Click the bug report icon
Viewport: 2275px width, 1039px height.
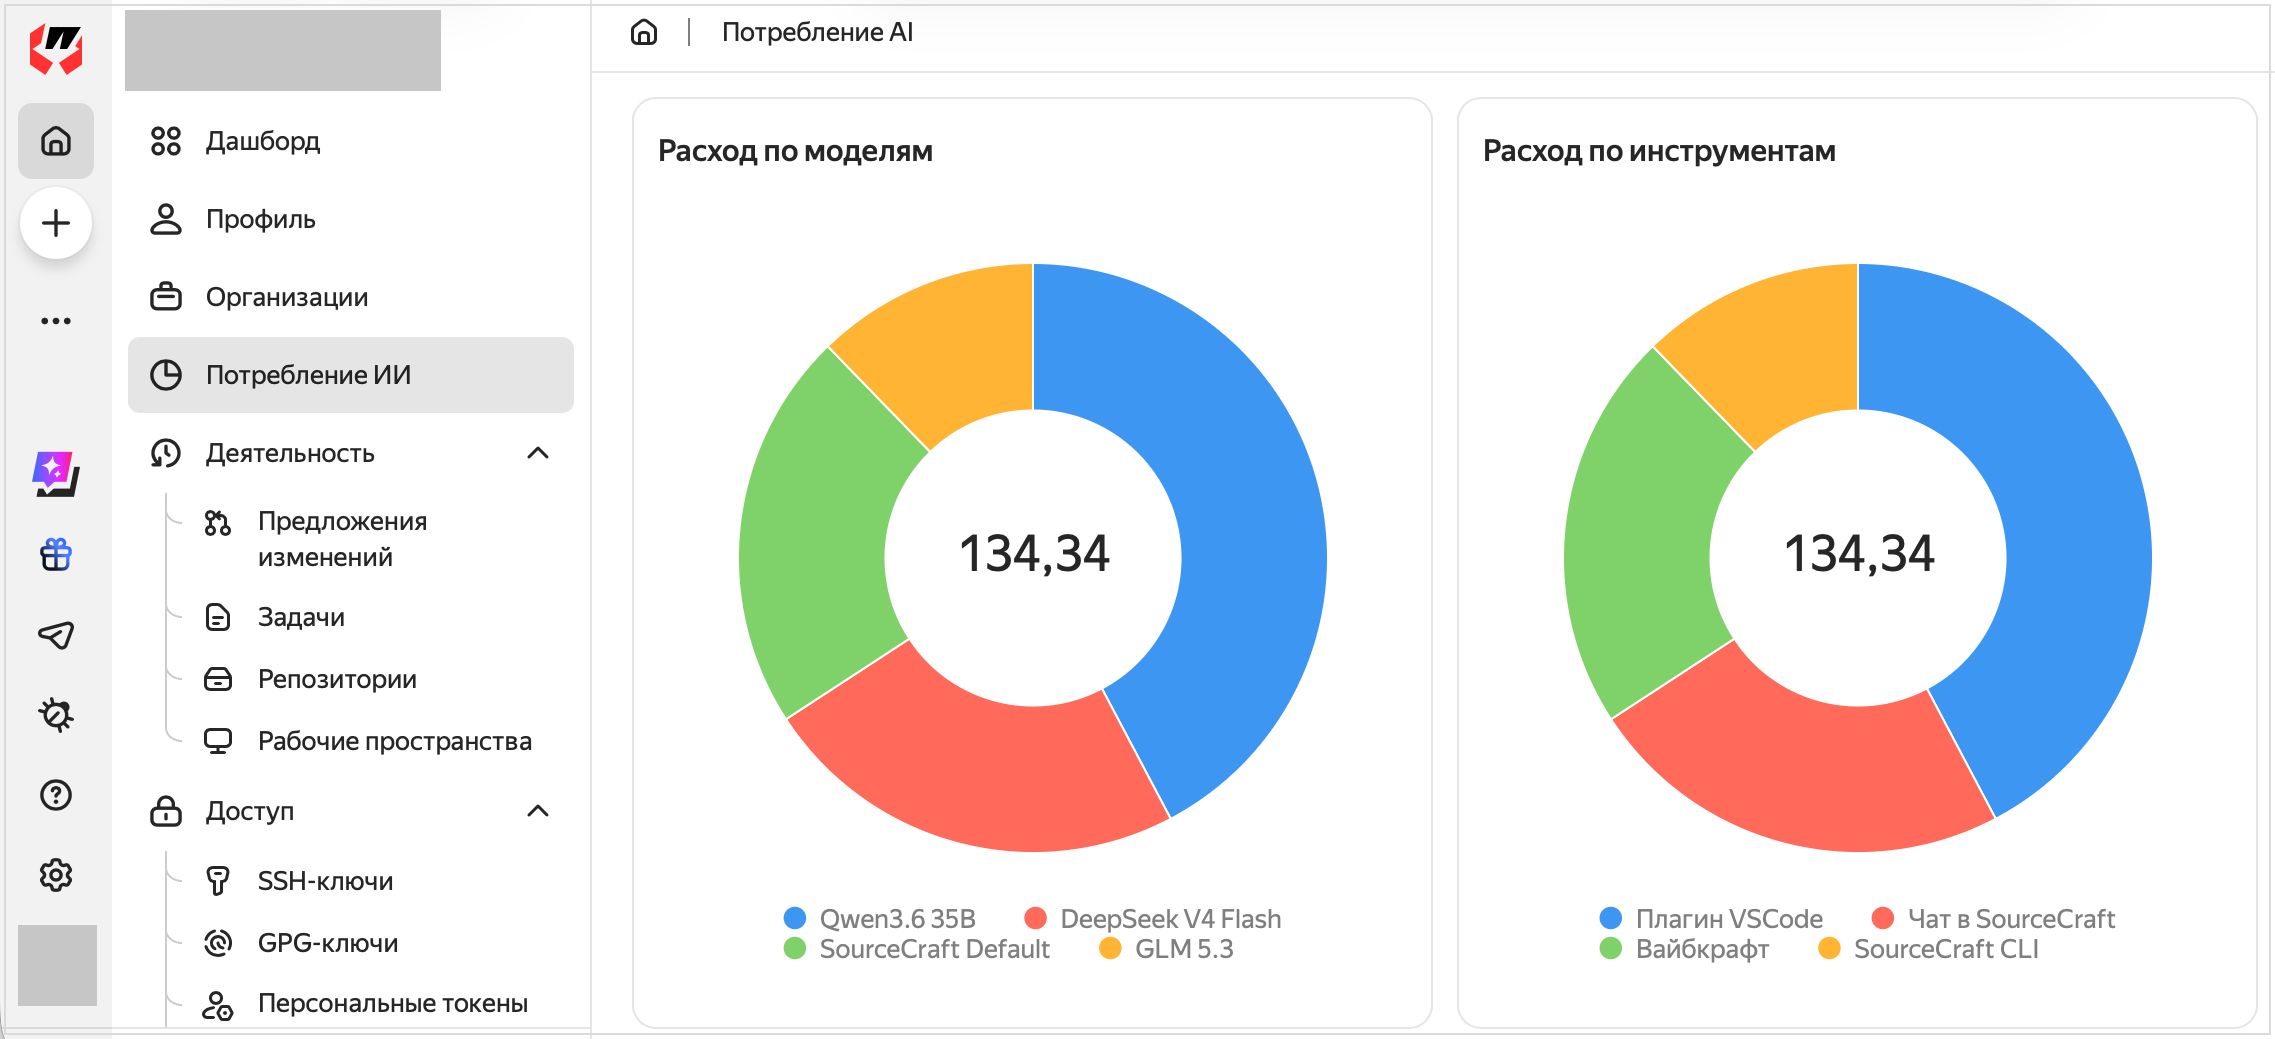point(56,715)
